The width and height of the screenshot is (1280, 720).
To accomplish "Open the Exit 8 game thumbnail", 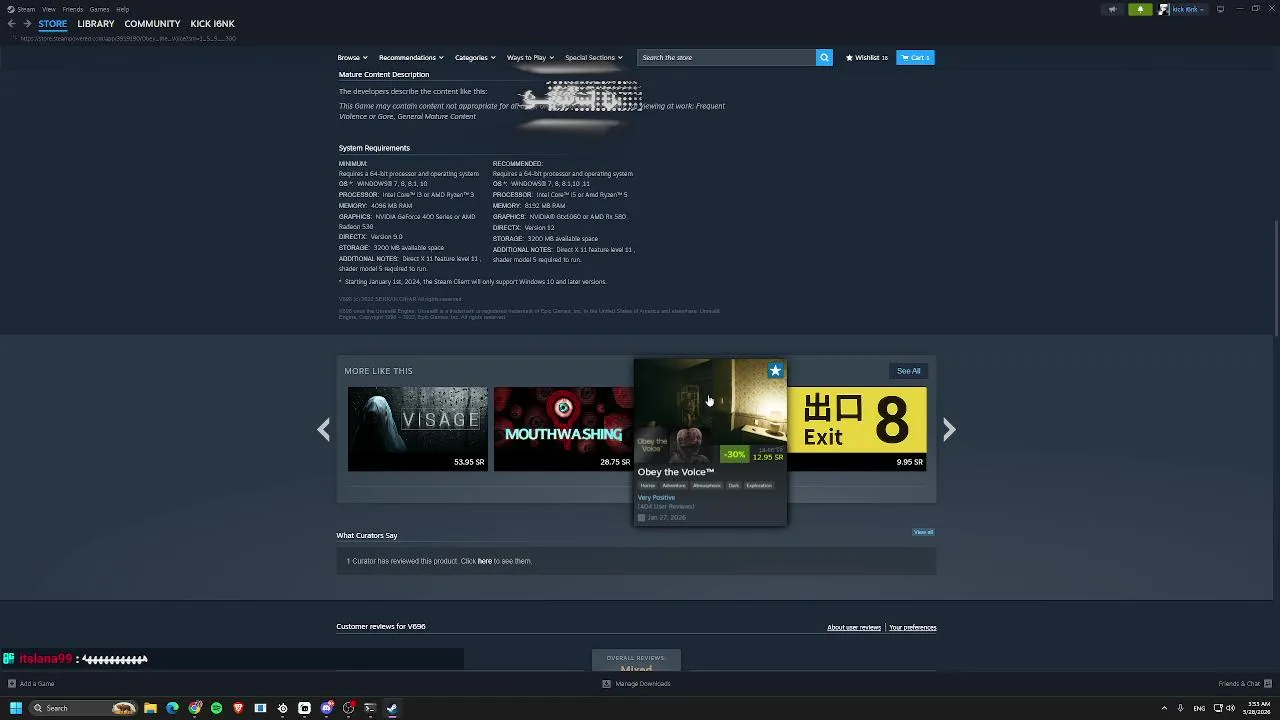I will tap(857, 429).
